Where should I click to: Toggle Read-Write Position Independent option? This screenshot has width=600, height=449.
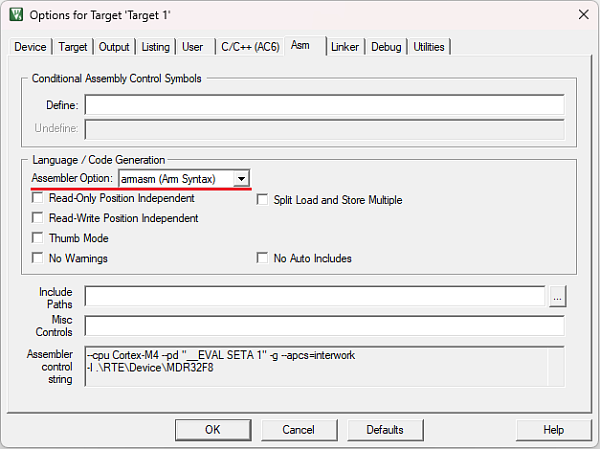click(x=39, y=218)
